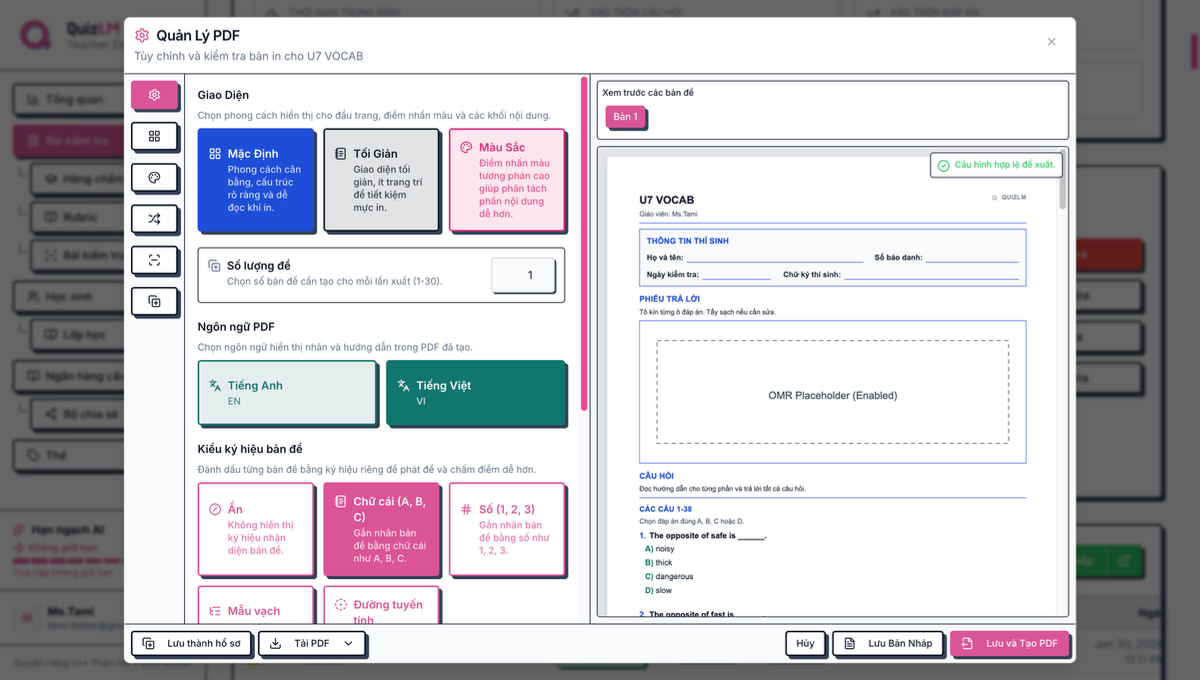Save a draft with 'Lưu Bản Nháp'
1200x680 pixels.
pyautogui.click(x=888, y=644)
